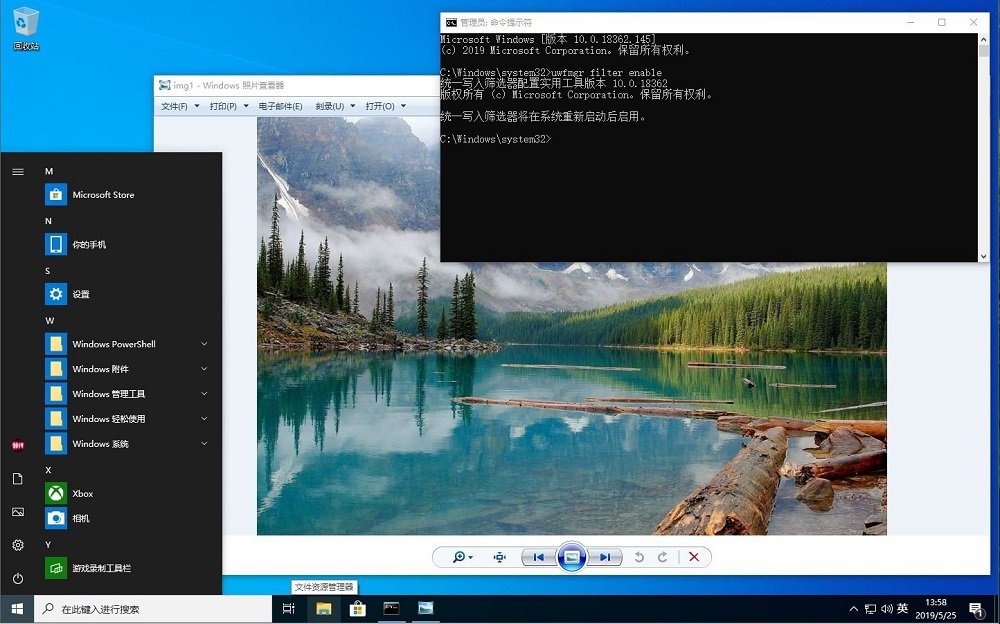
Task: Start the photo slideshow in Photo Viewer
Action: click(x=571, y=557)
